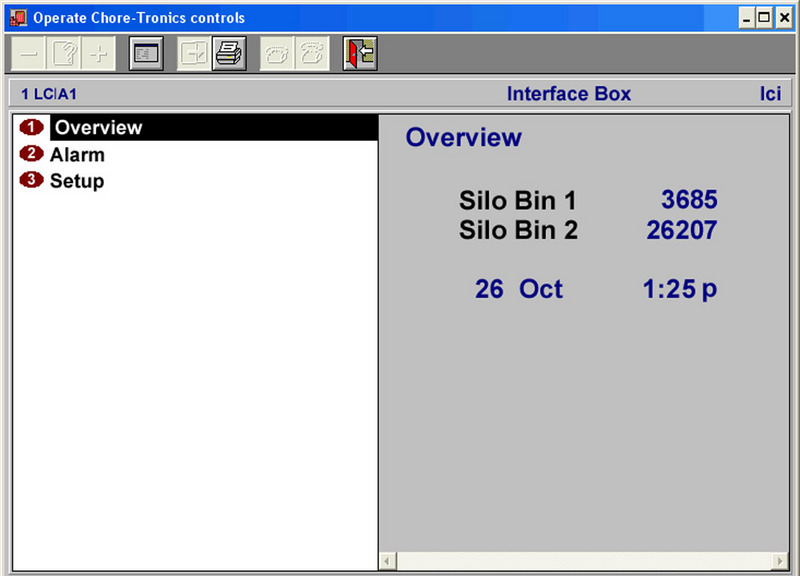The width and height of the screenshot is (800, 576).
Task: Click the disabled minus toolbar button
Action: point(29,54)
